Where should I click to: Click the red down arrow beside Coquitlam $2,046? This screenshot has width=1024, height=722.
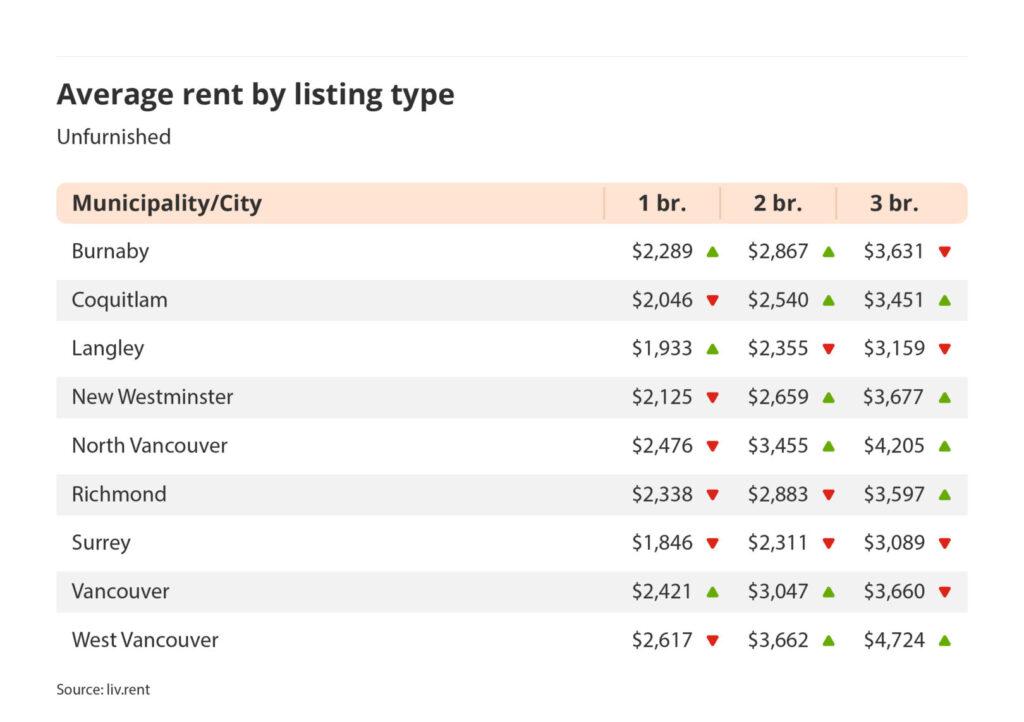[x=712, y=300]
